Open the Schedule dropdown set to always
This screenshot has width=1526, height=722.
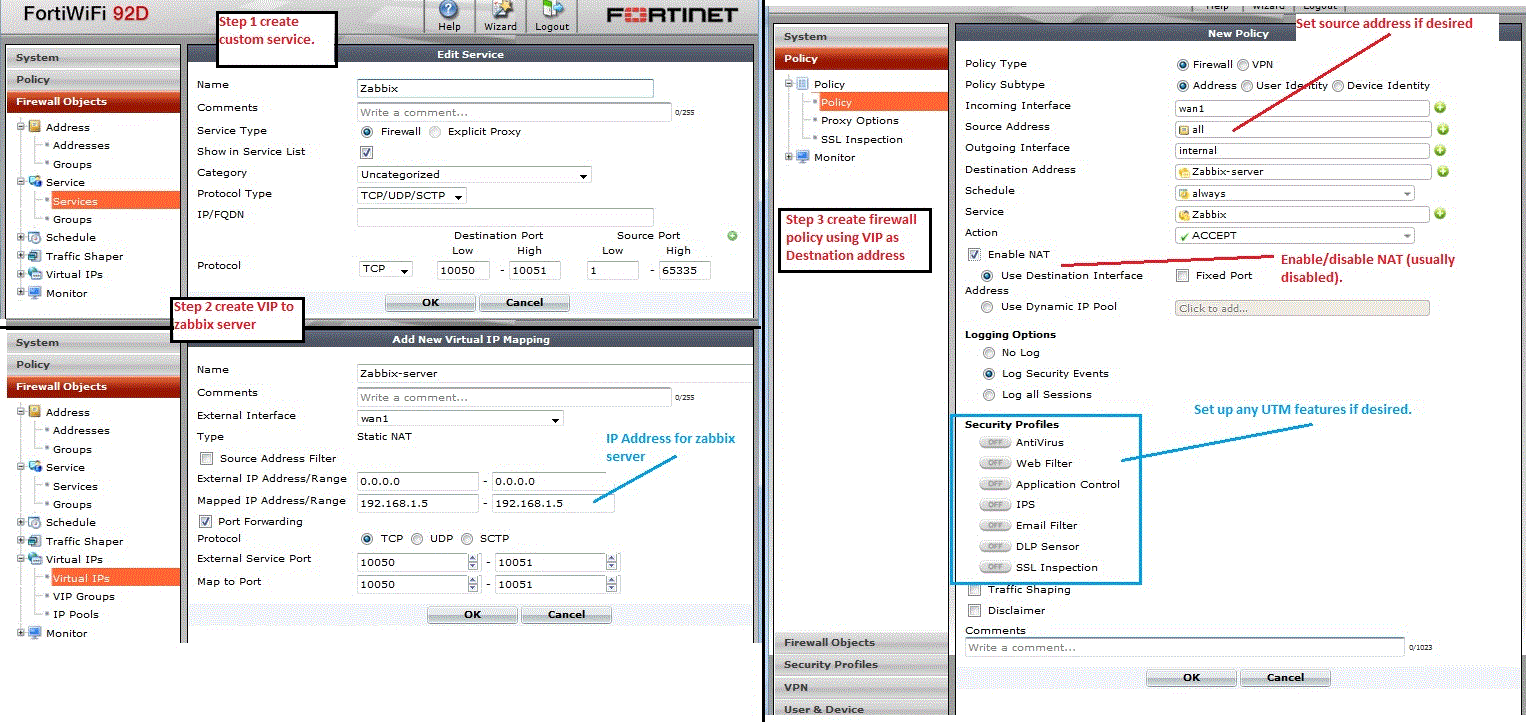pyautogui.click(x=1294, y=193)
